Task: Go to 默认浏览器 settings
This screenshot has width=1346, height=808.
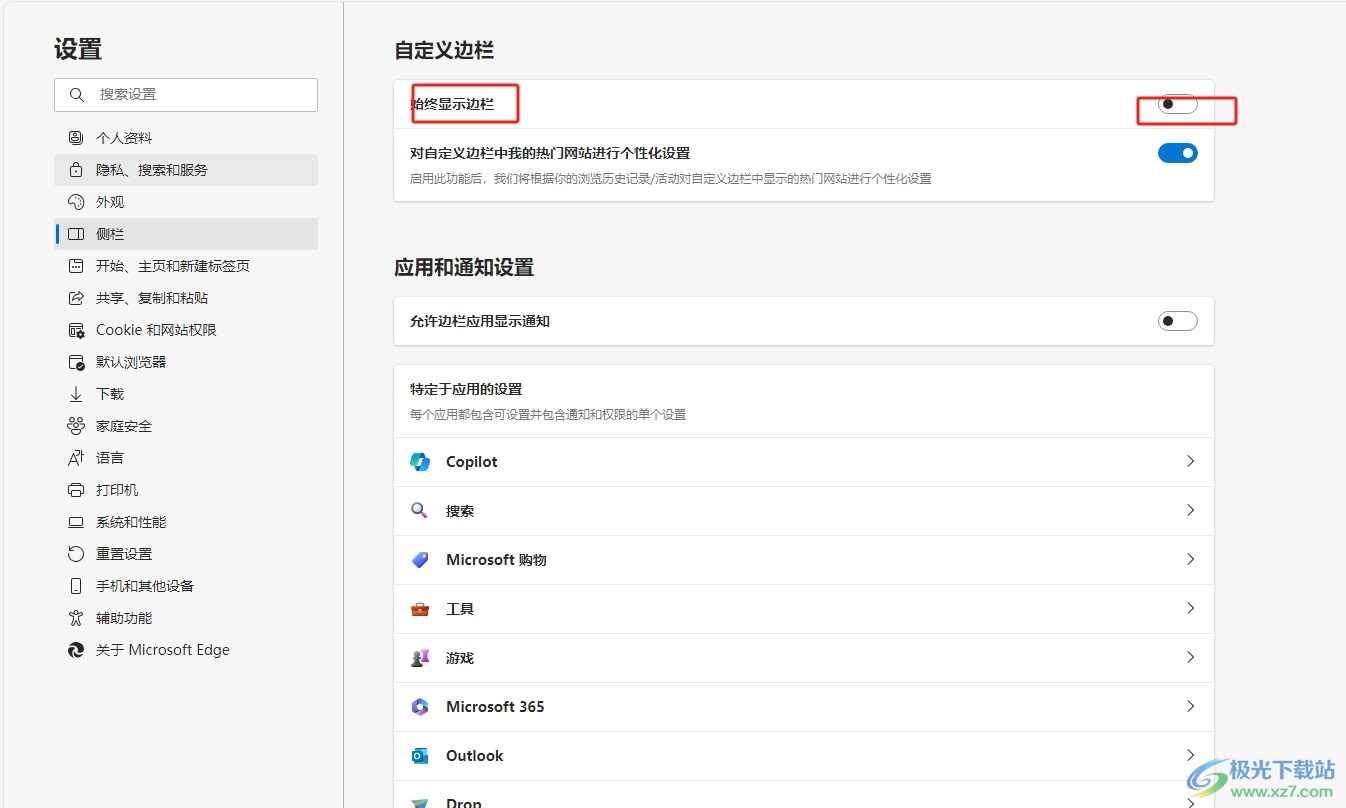Action: click(x=186, y=362)
